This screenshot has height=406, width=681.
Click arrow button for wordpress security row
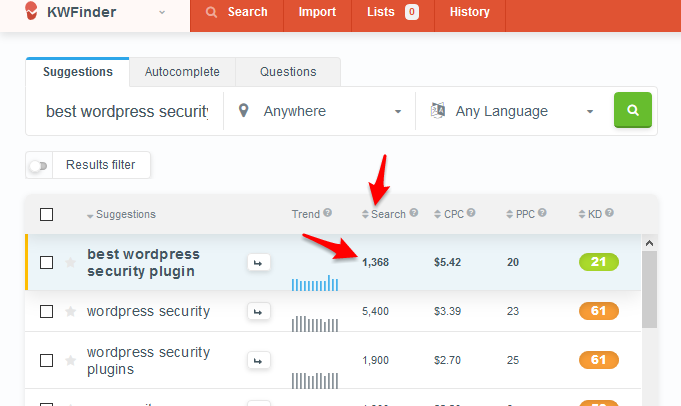point(258,312)
